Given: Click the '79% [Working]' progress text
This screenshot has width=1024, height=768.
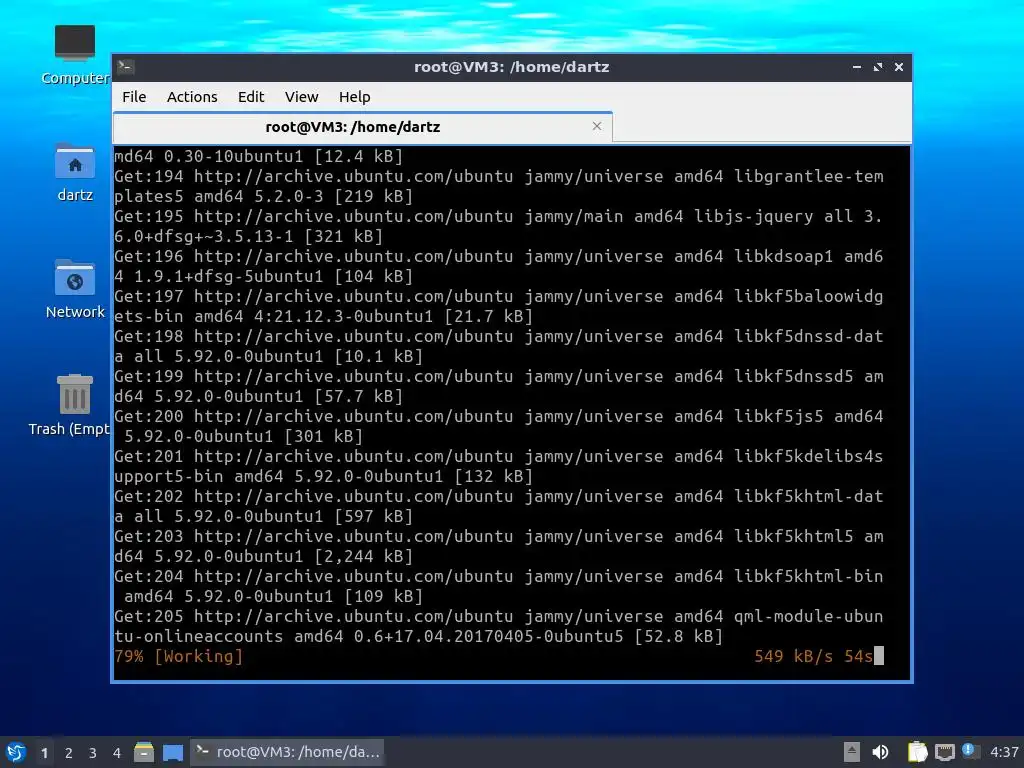Looking at the screenshot, I should point(178,656).
